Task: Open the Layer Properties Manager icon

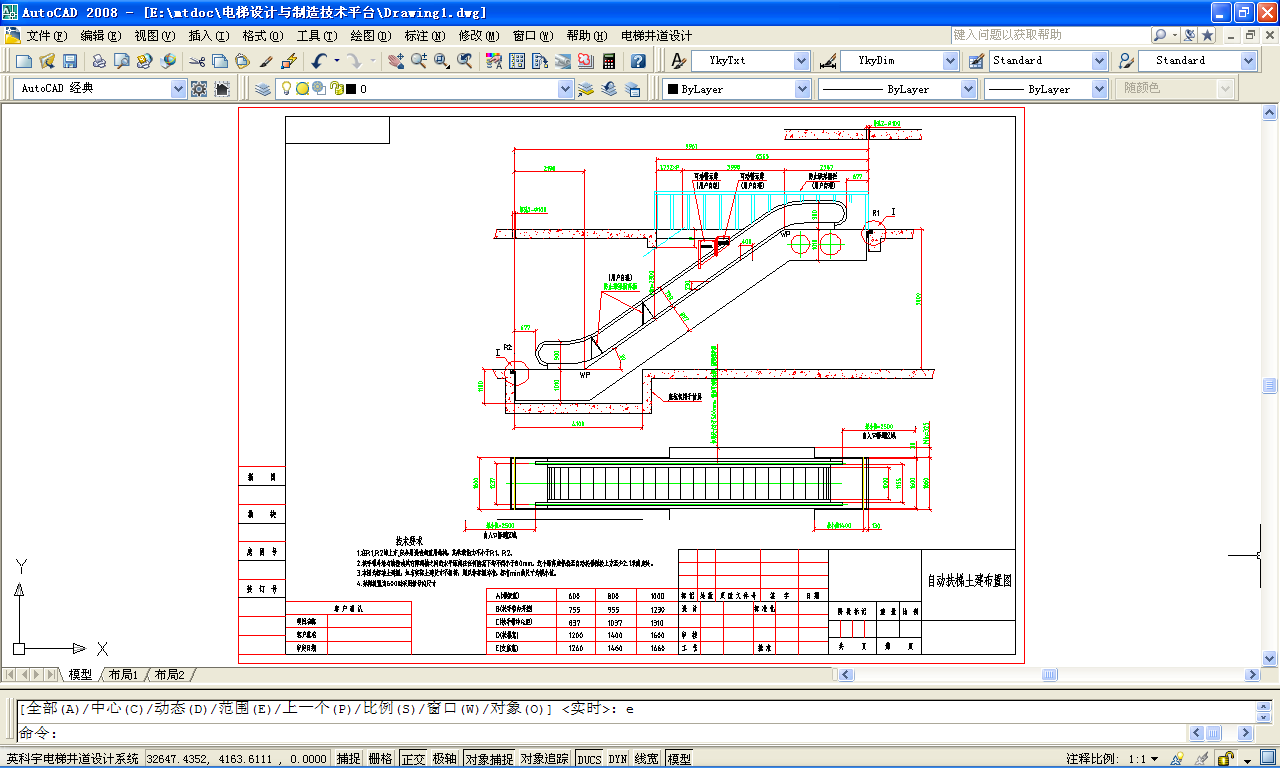Action: (x=263, y=89)
